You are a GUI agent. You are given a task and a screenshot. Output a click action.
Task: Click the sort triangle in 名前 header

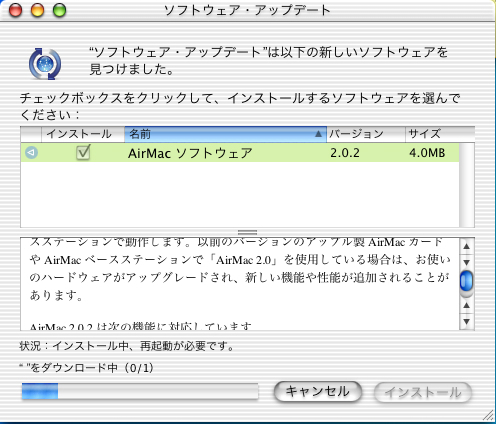click(318, 134)
